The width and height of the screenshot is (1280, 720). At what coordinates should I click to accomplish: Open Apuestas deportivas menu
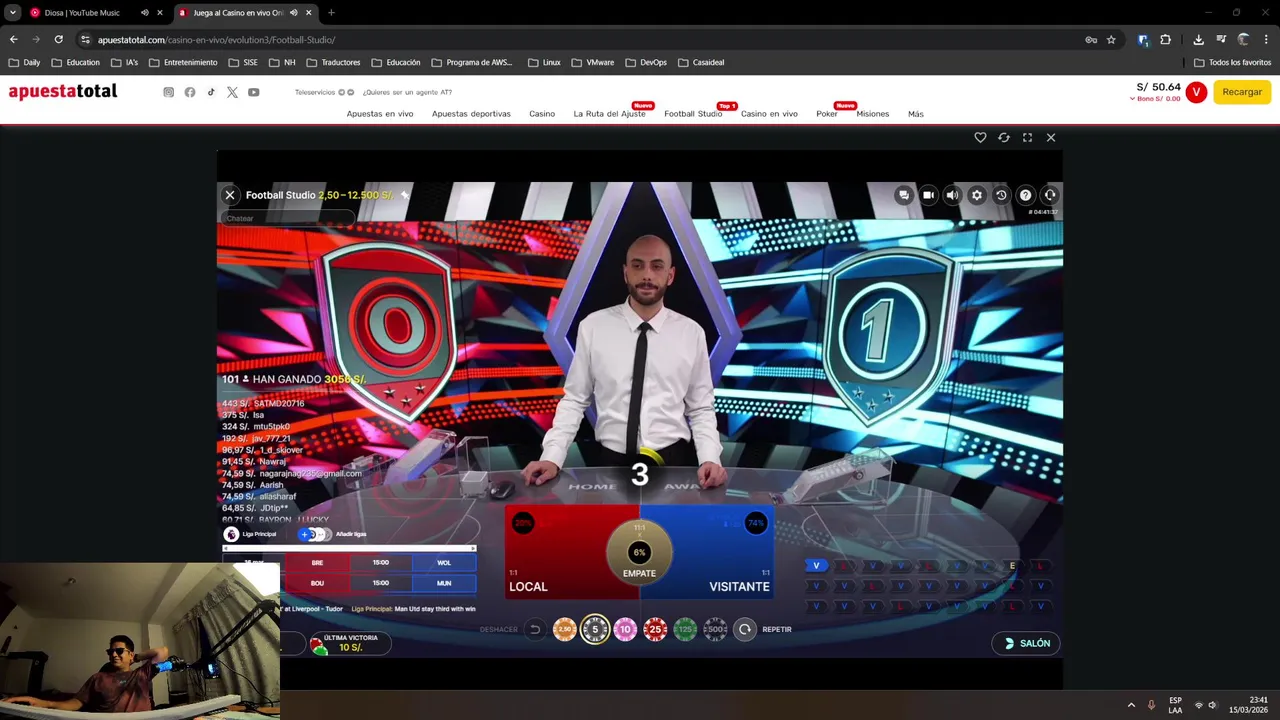click(471, 114)
